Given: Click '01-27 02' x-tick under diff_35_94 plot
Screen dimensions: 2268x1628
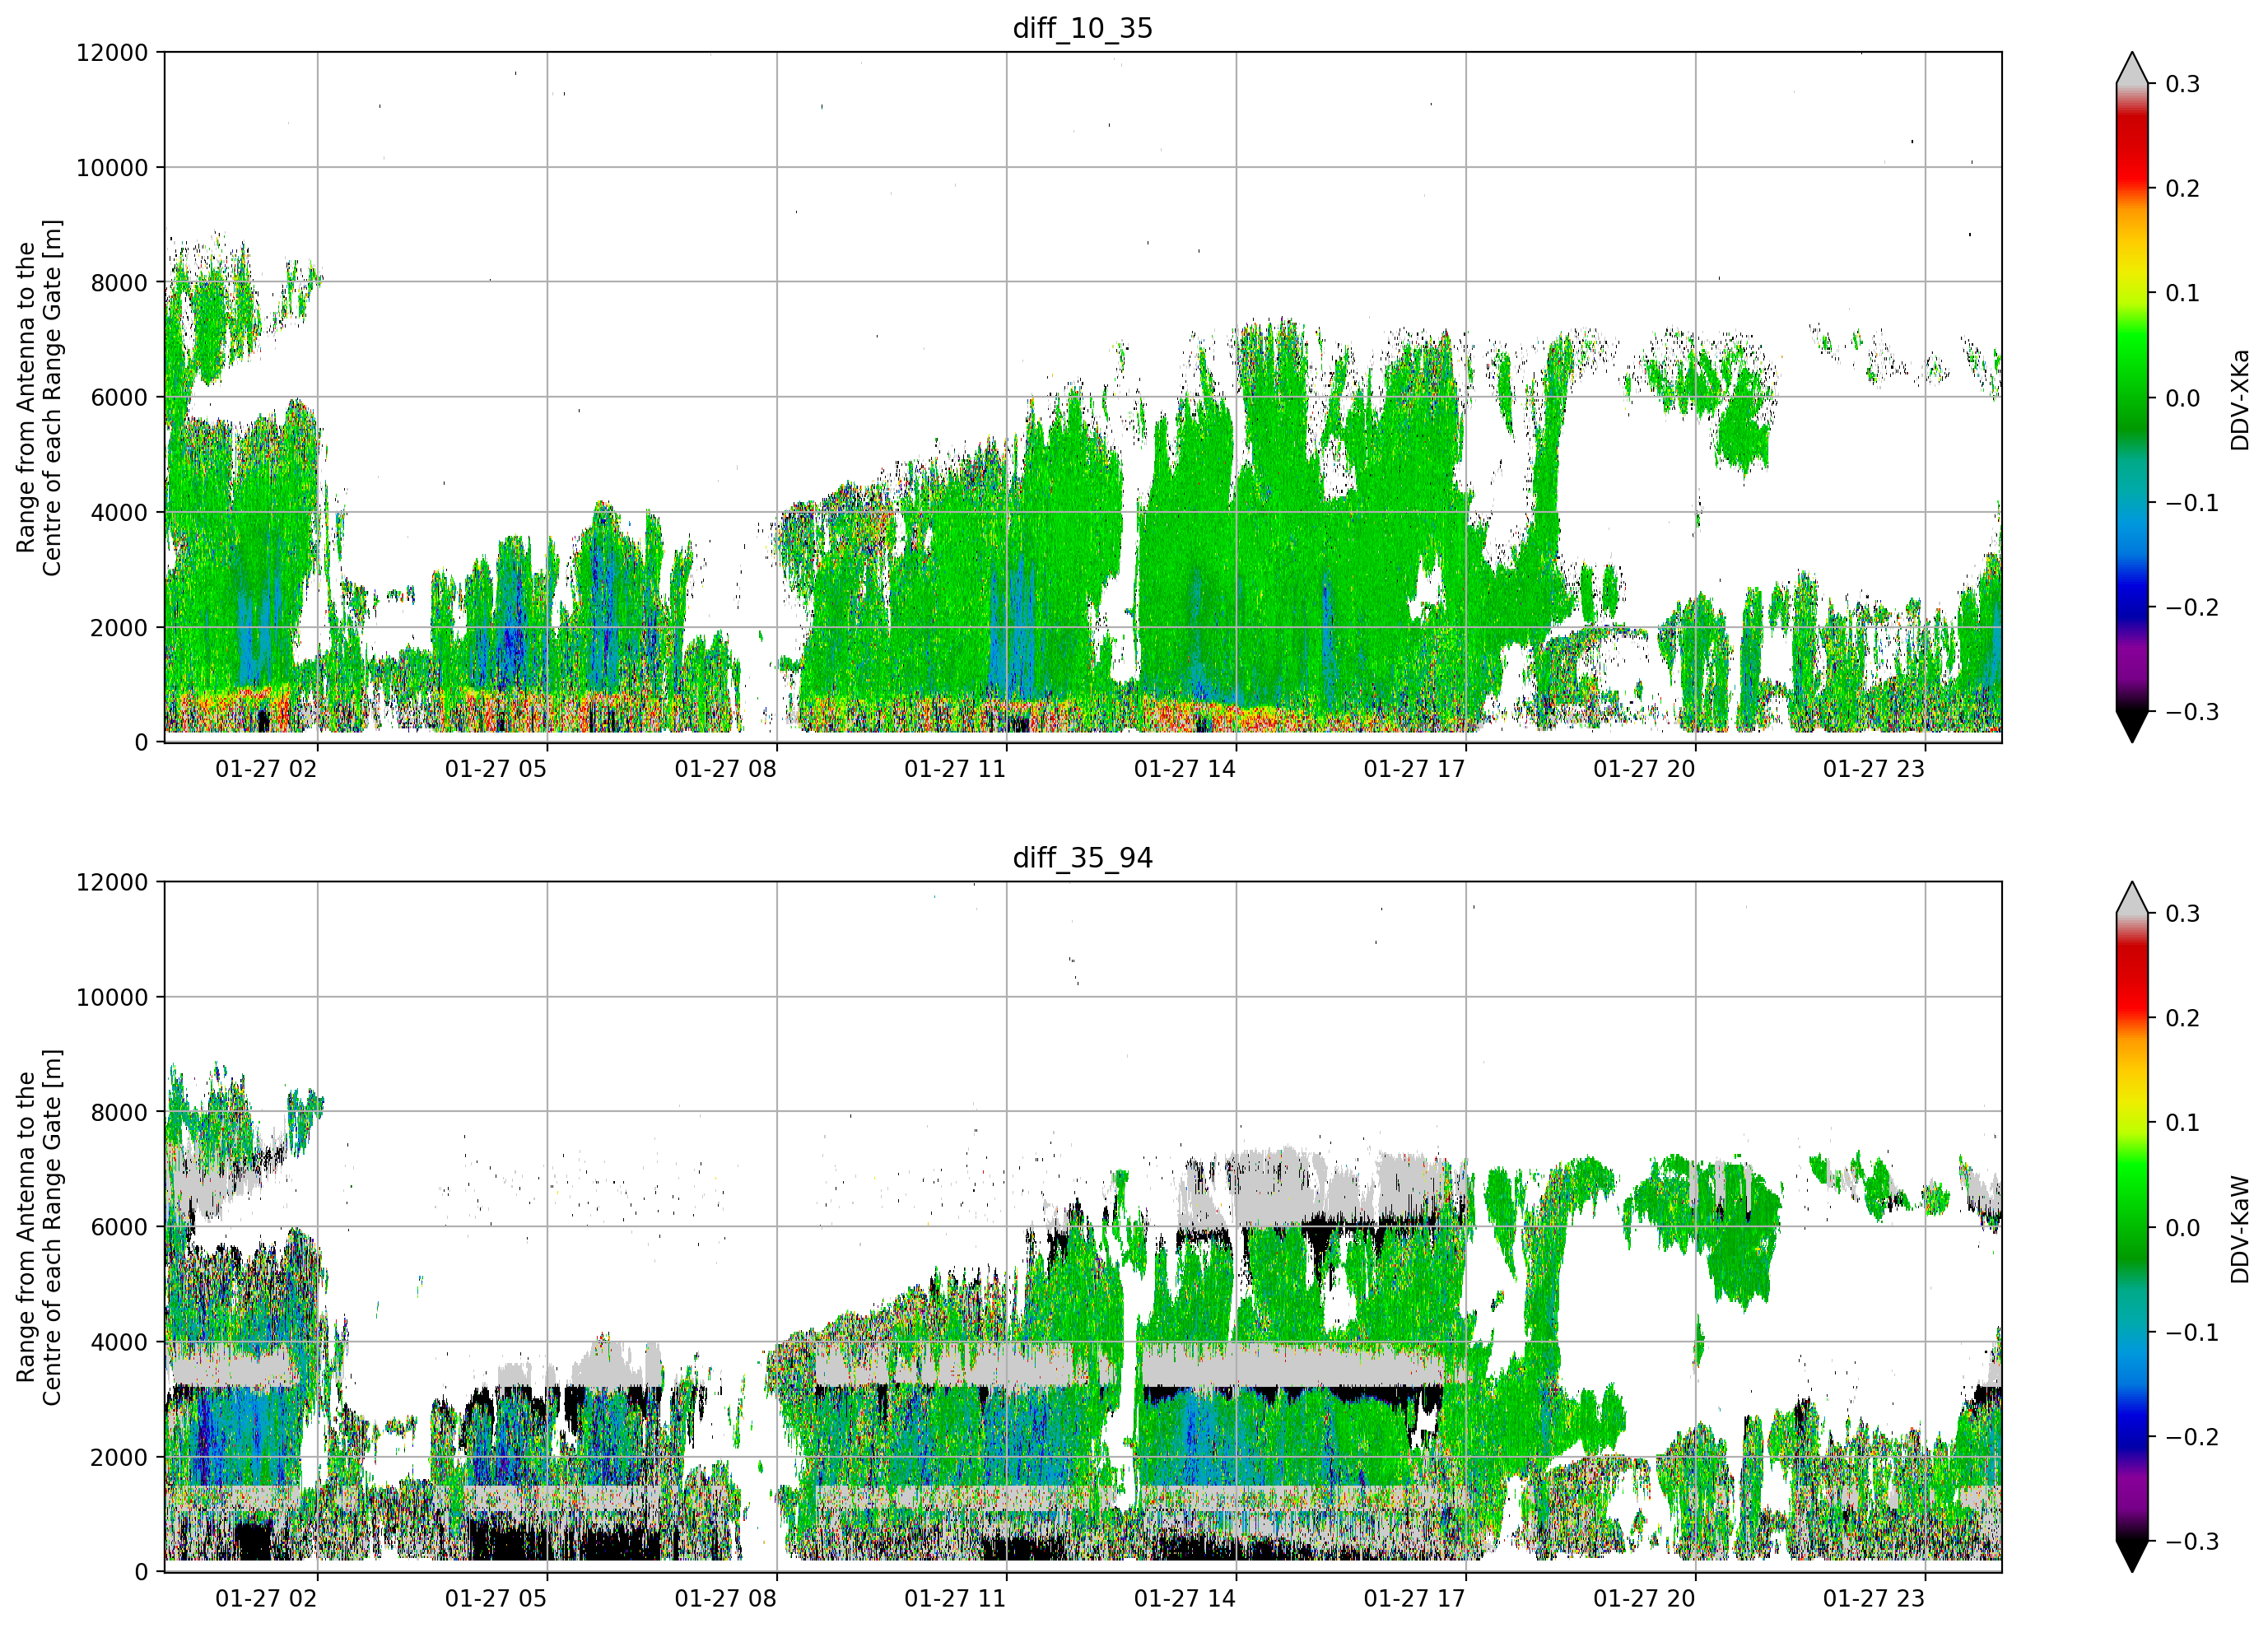Looking at the screenshot, I should (266, 1599).
